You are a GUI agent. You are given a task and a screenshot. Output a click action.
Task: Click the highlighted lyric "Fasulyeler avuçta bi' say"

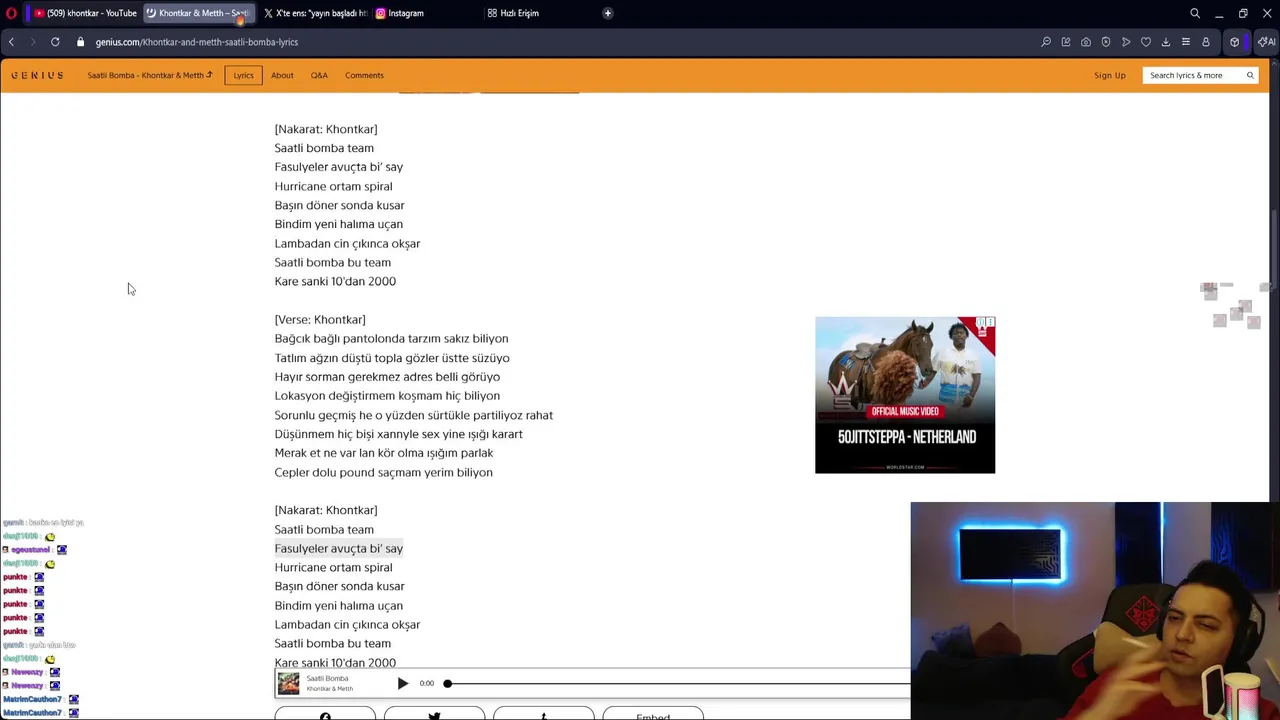339,548
